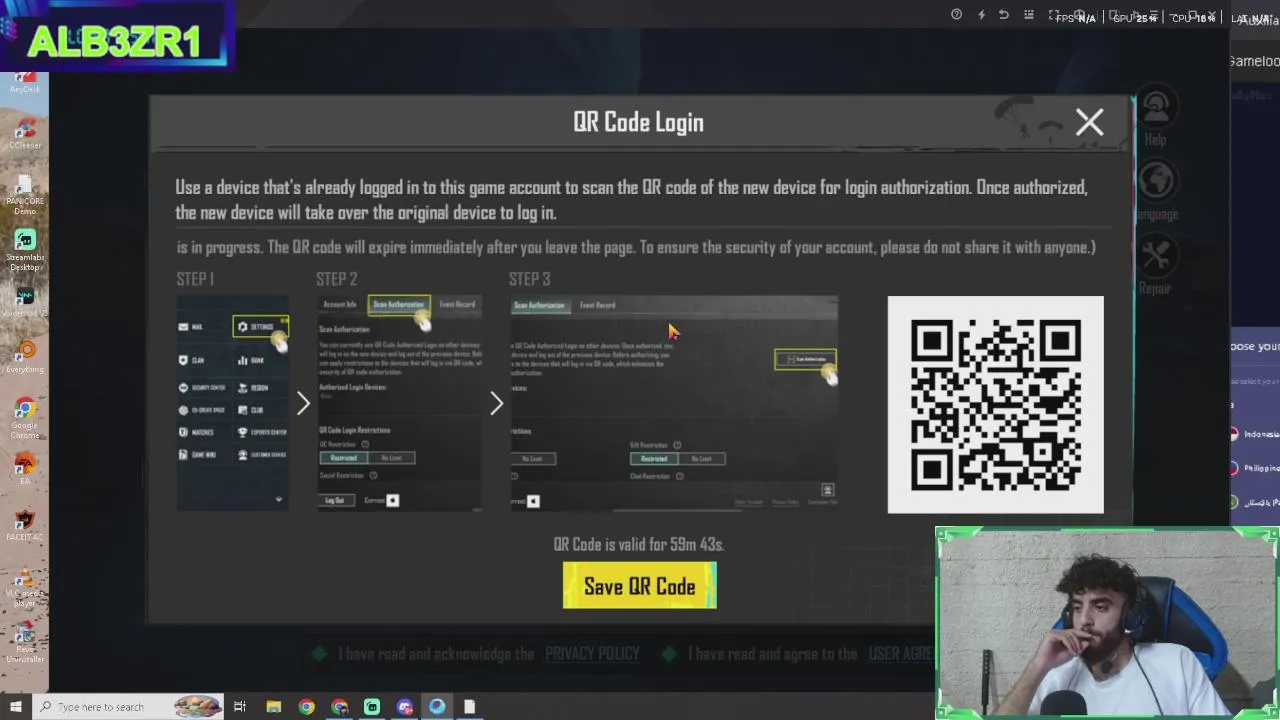The height and width of the screenshot is (720, 1280).
Task: Open the EA desktop icon
Action: click(x=25, y=469)
